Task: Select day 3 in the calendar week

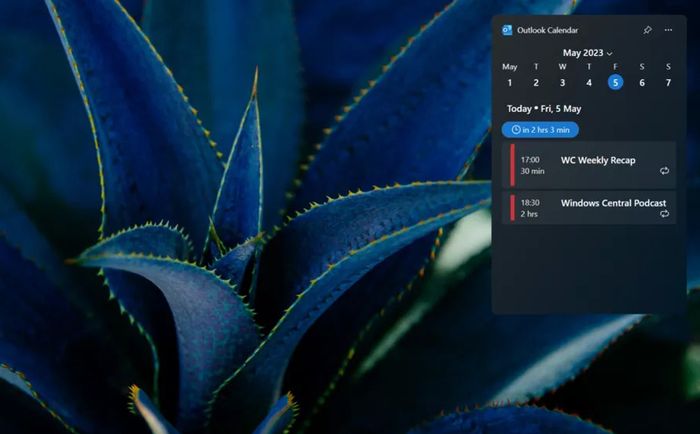Action: (562, 83)
